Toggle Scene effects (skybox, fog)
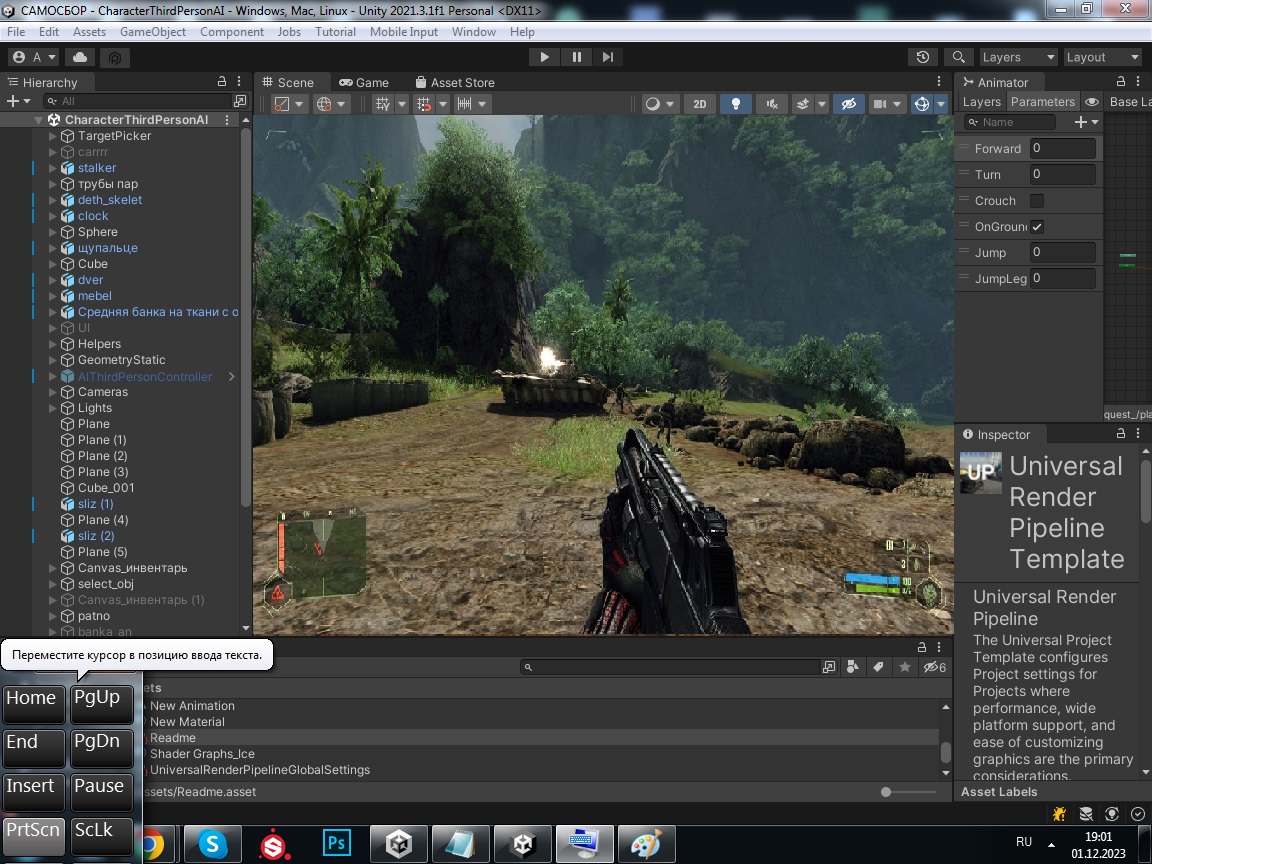This screenshot has height=864, width=1280. (x=803, y=104)
